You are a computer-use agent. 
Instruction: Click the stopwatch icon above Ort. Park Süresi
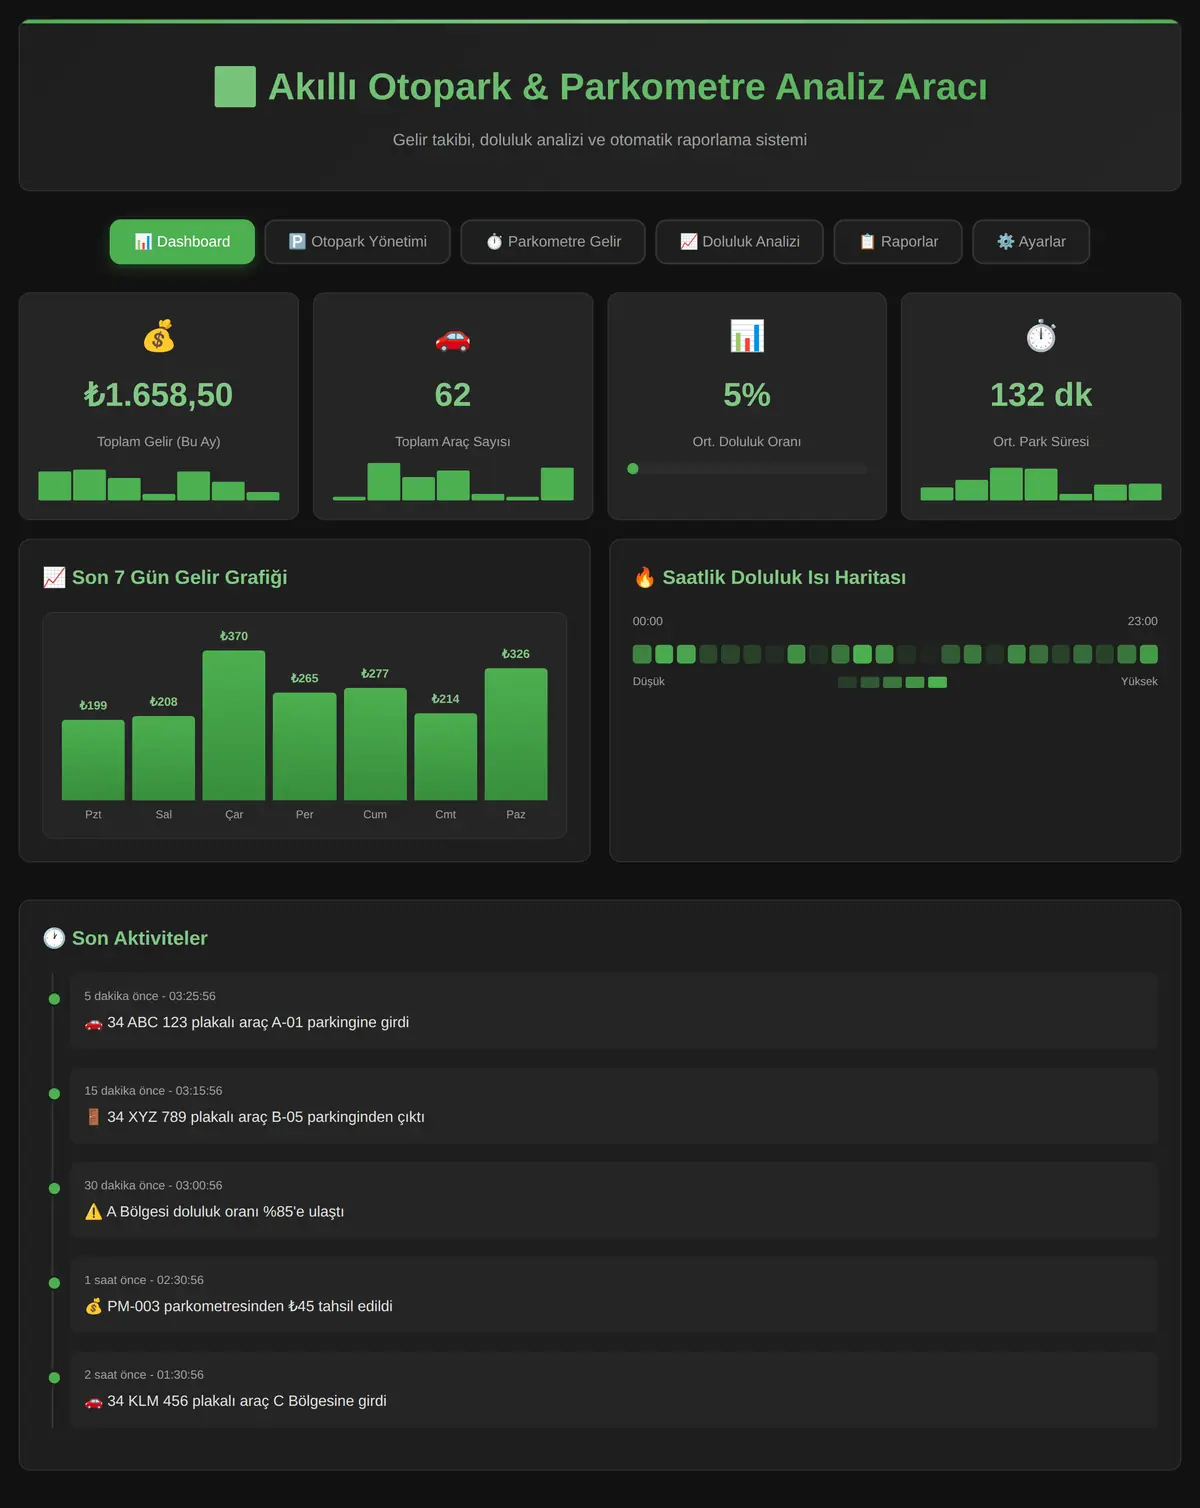[x=1041, y=336]
